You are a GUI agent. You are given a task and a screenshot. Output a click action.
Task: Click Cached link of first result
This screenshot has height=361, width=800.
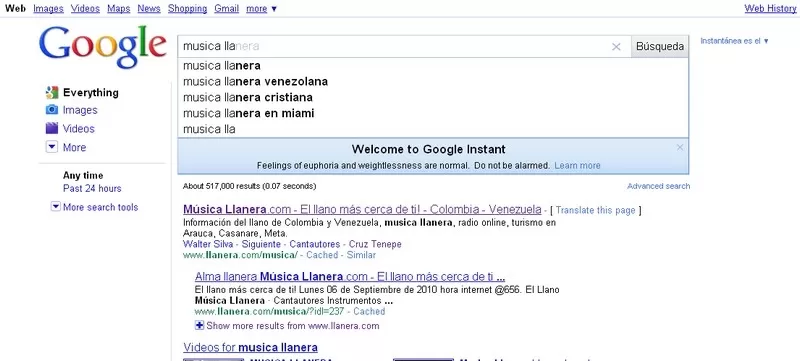coord(322,255)
